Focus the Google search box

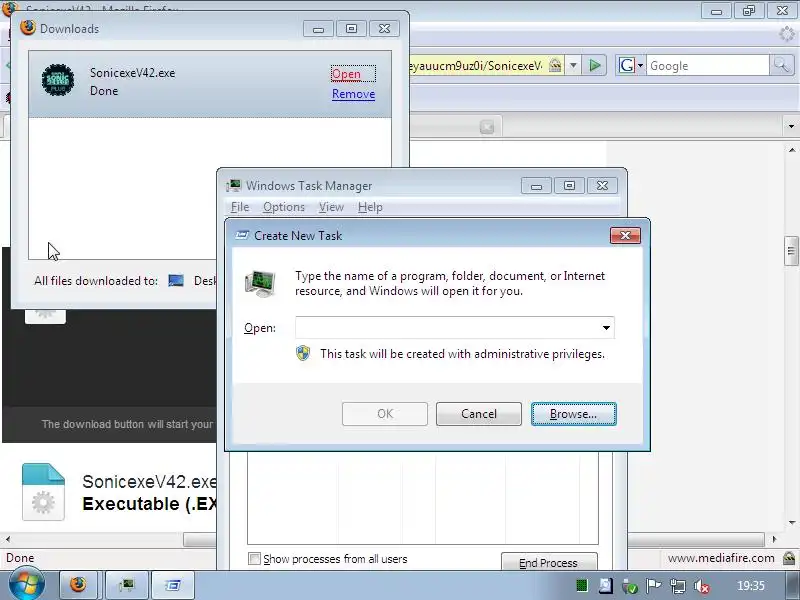[707, 66]
